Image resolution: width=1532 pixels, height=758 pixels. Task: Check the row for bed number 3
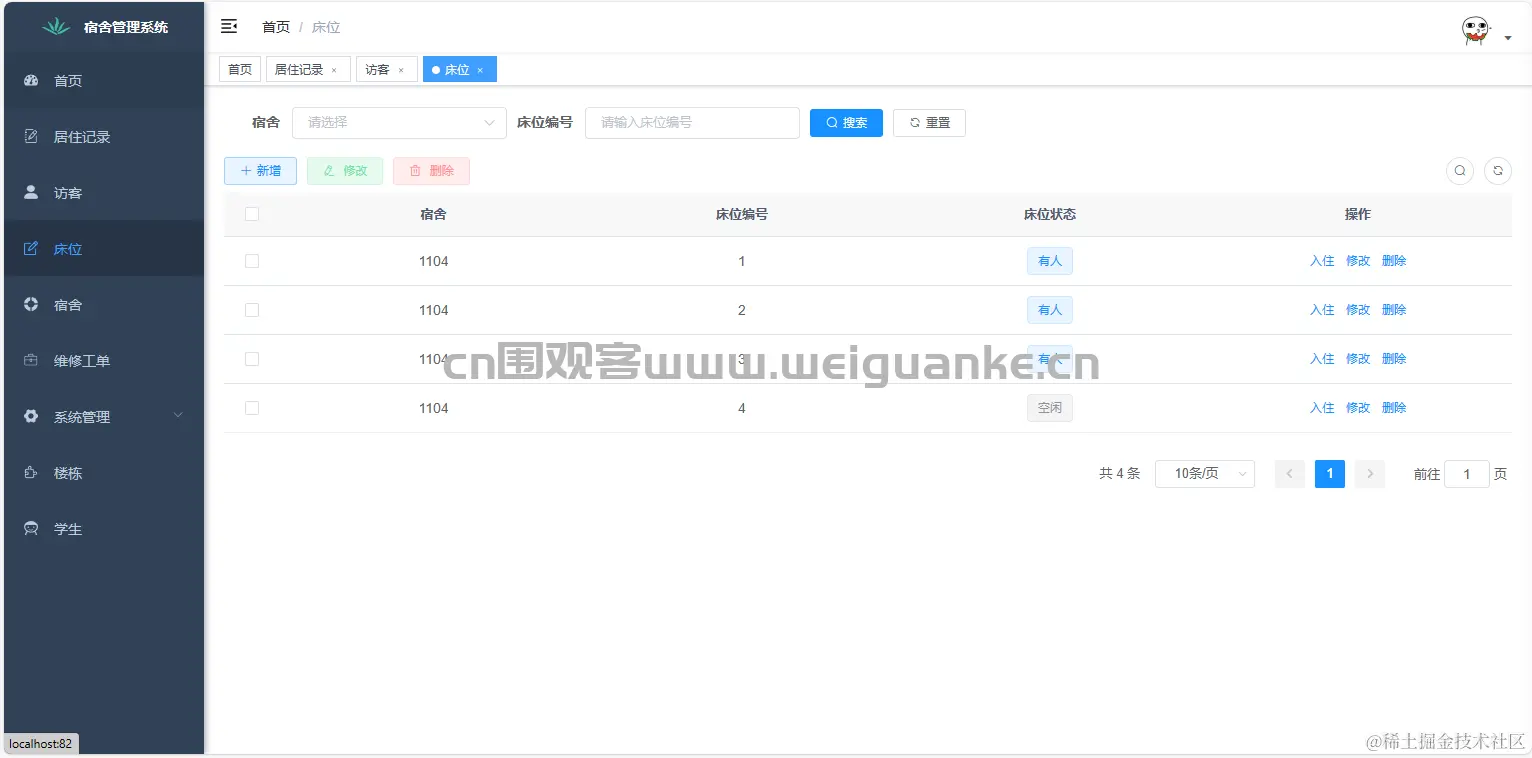[252, 359]
